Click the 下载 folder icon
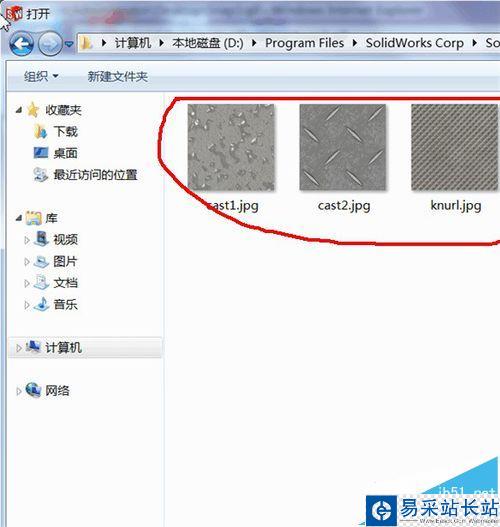 40,131
